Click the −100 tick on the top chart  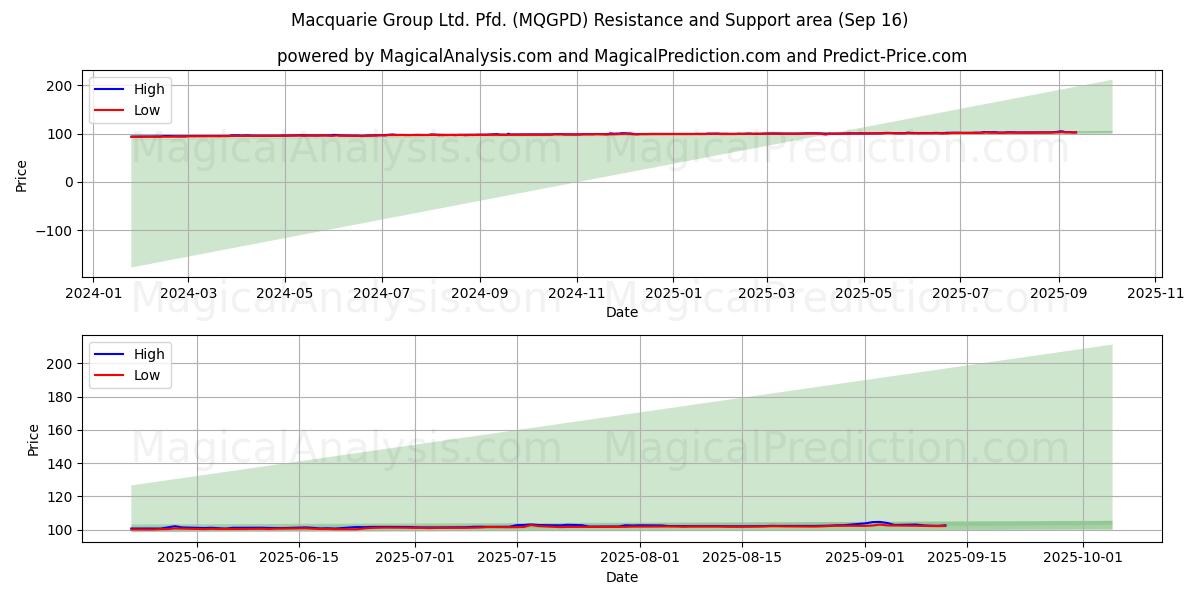[55, 231]
